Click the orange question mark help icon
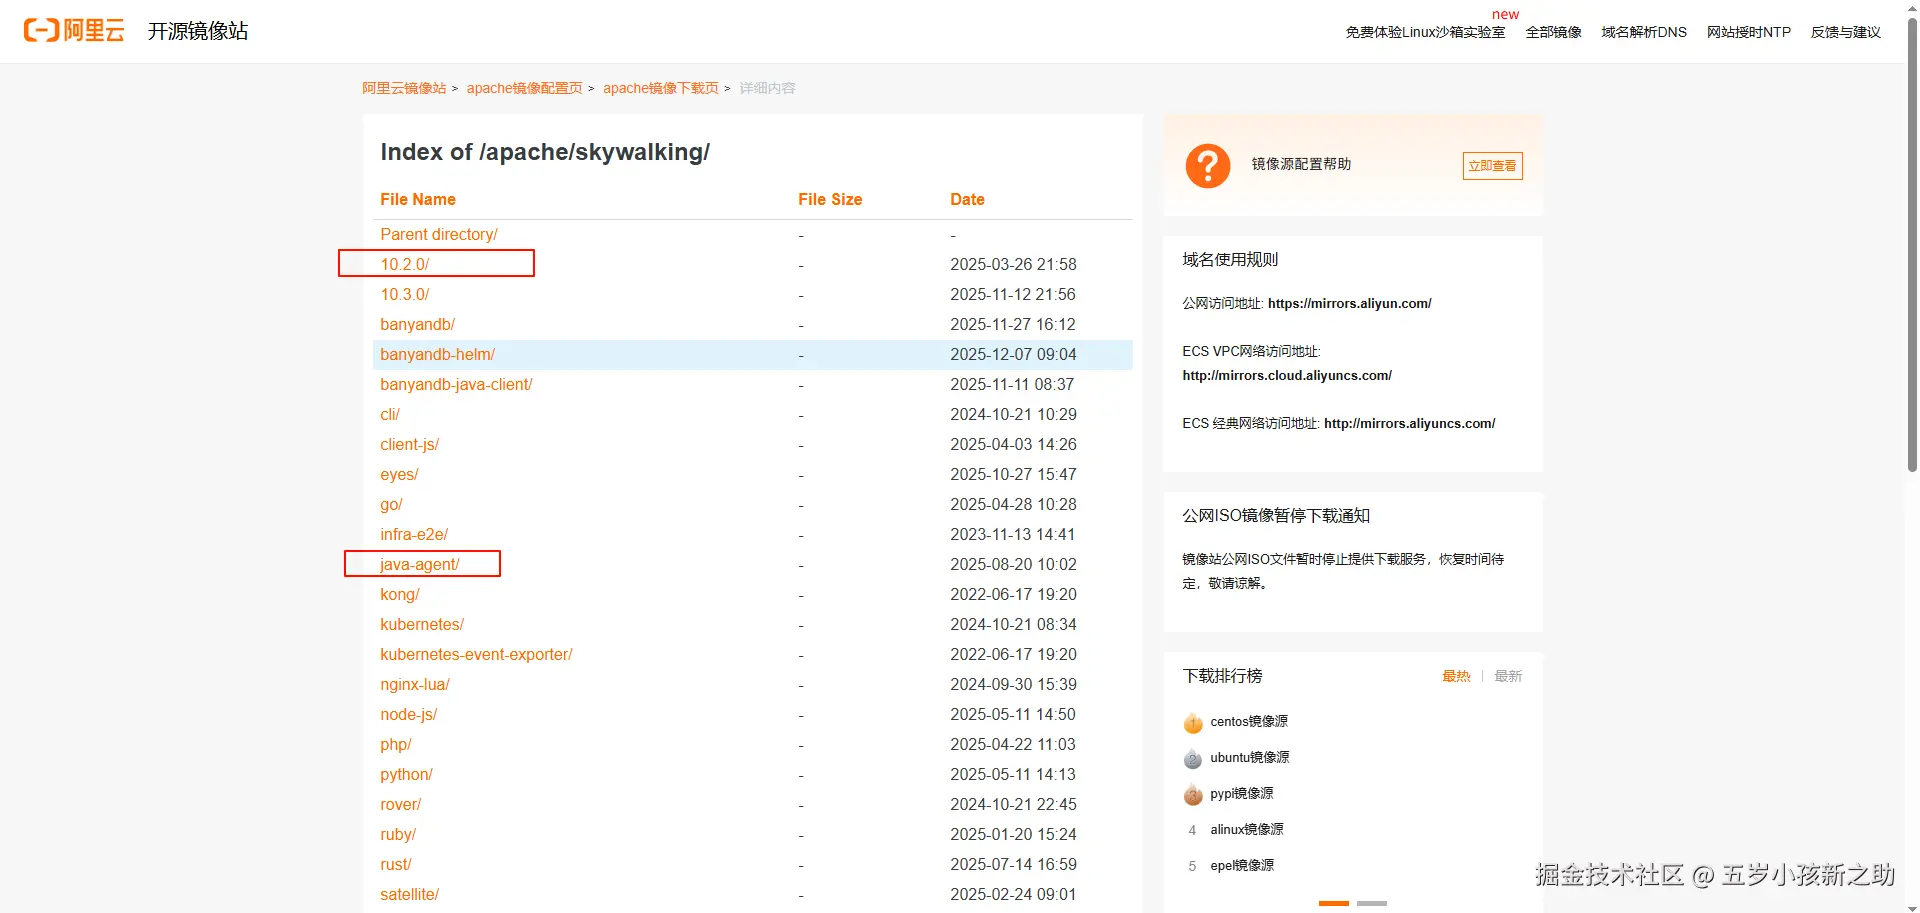 [x=1207, y=165]
